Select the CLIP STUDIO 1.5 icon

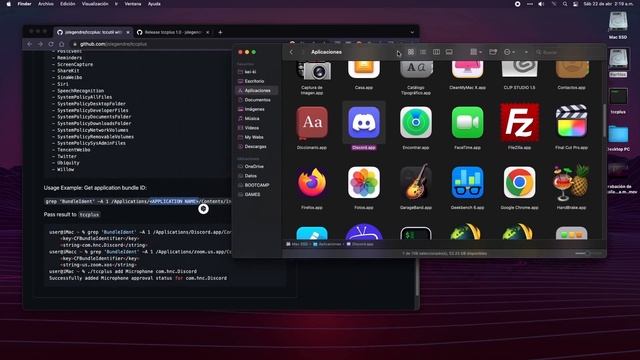point(519,69)
